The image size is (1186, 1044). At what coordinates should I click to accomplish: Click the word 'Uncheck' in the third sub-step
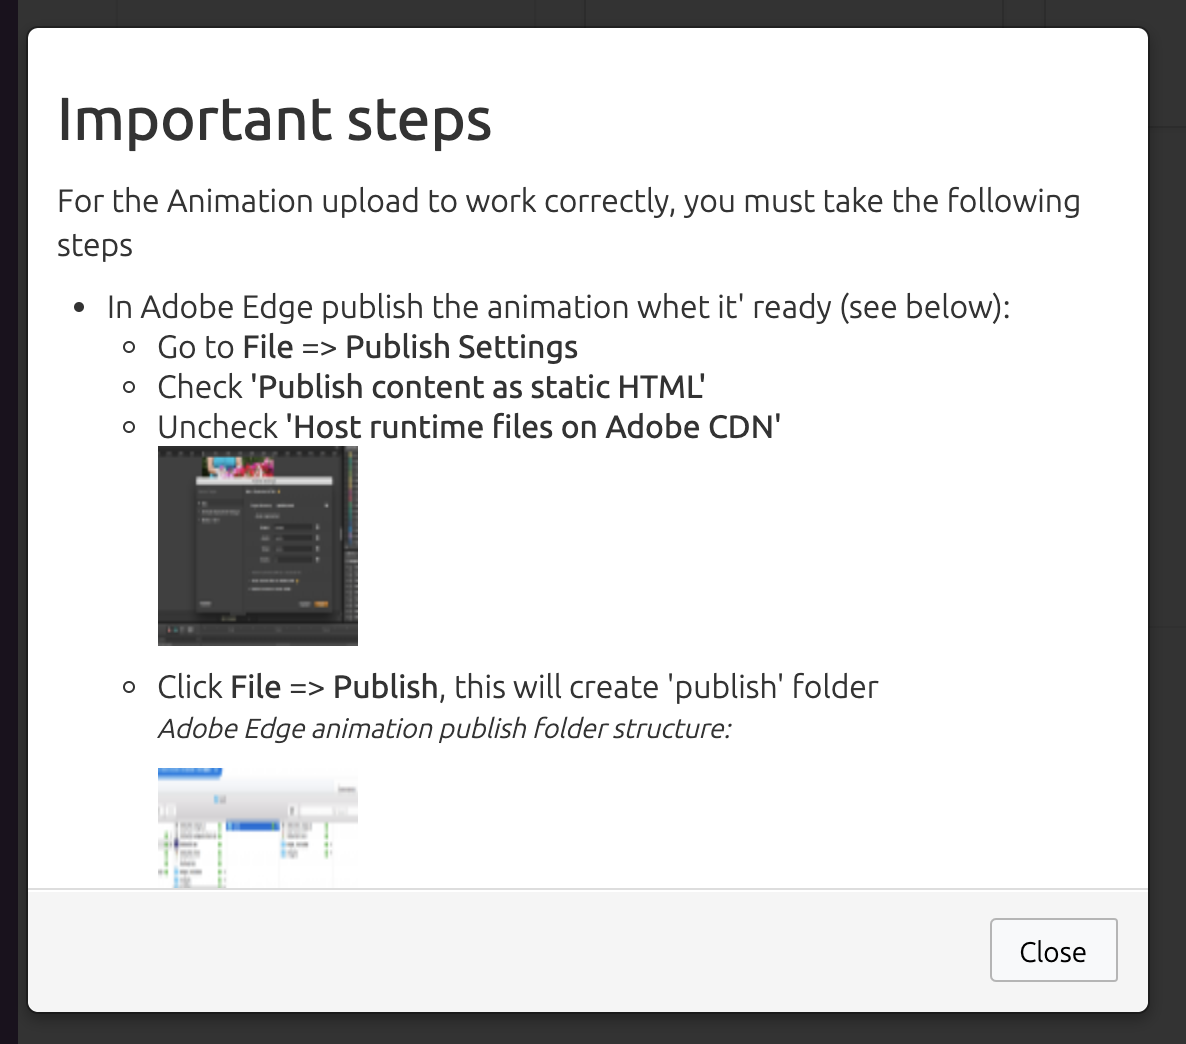(218, 427)
